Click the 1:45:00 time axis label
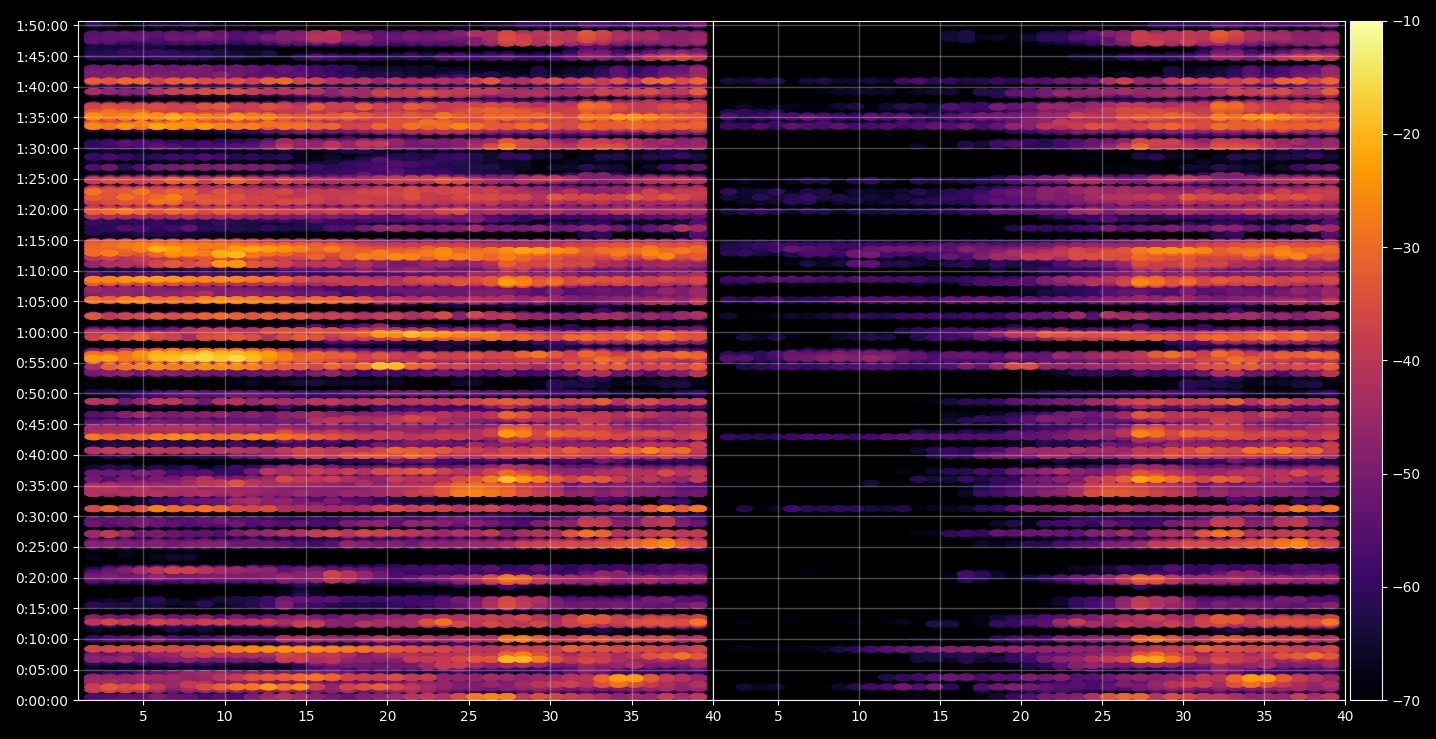This screenshot has height=739, width=1436. point(43,56)
